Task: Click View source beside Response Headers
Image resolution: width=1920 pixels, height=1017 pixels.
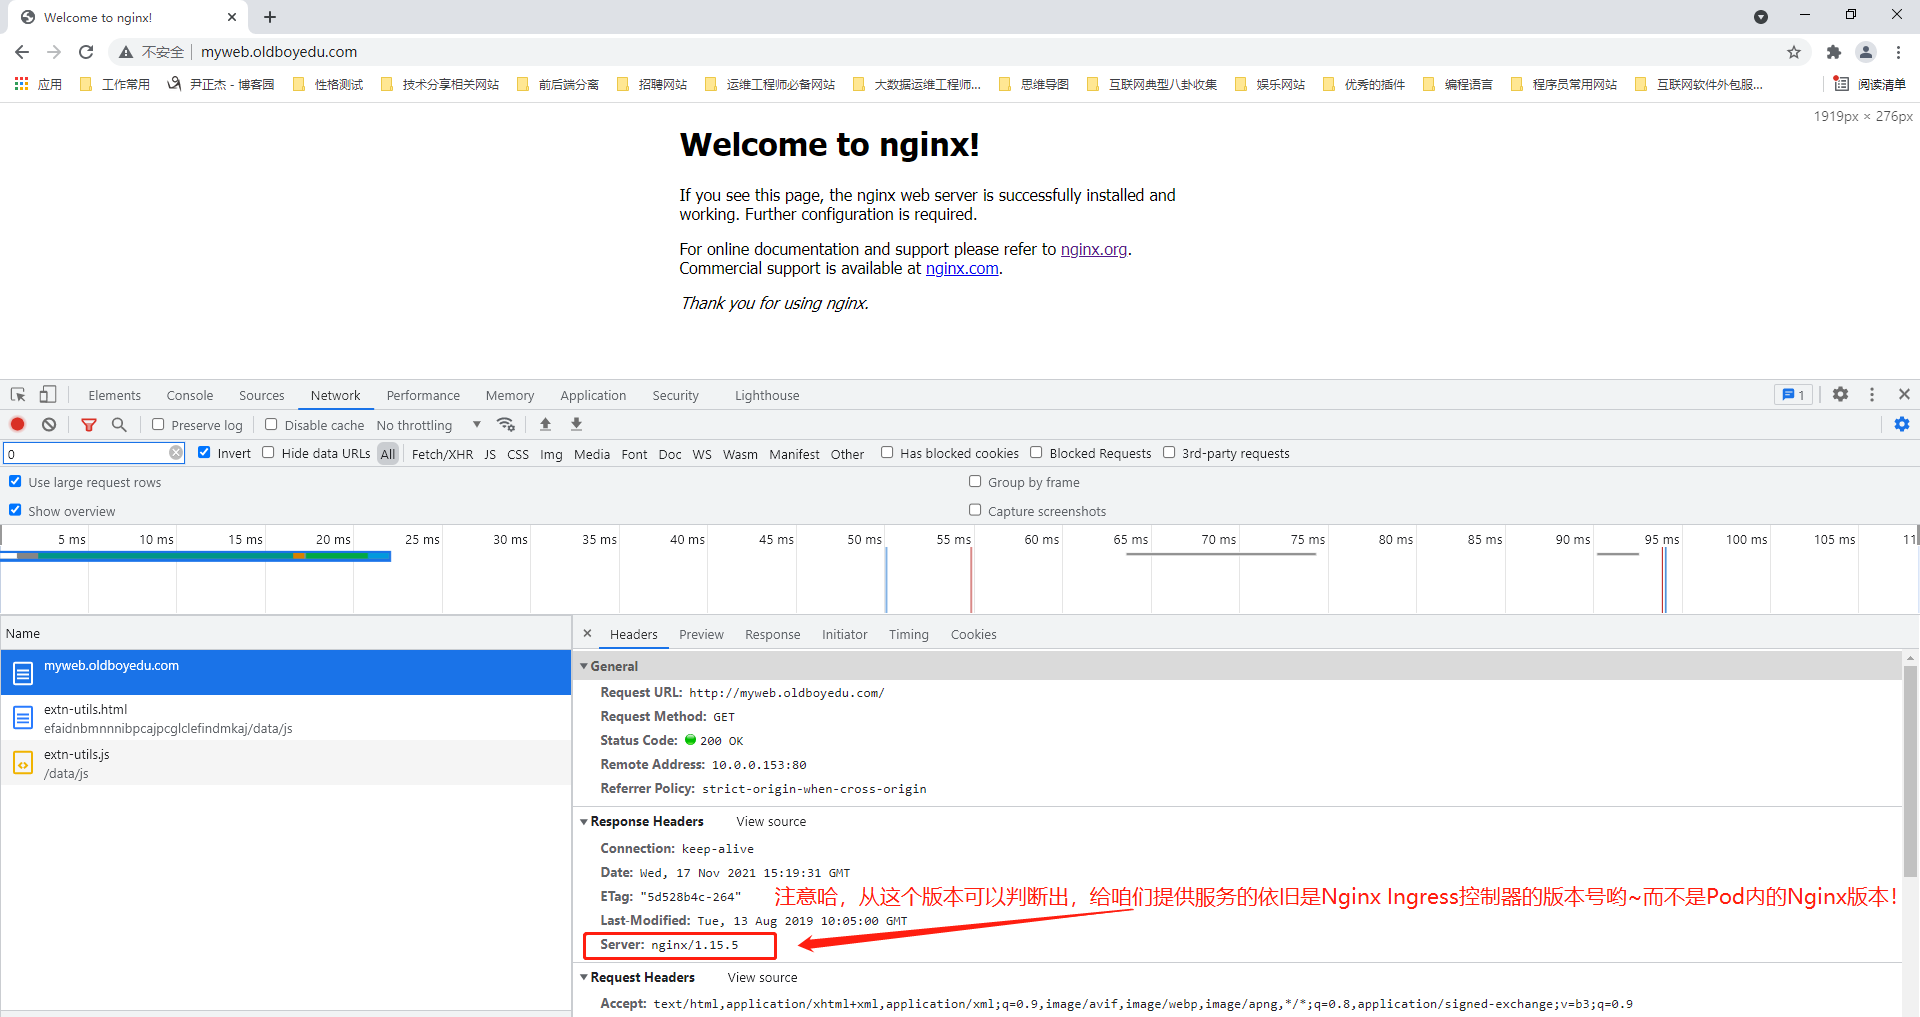Action: coord(771,822)
